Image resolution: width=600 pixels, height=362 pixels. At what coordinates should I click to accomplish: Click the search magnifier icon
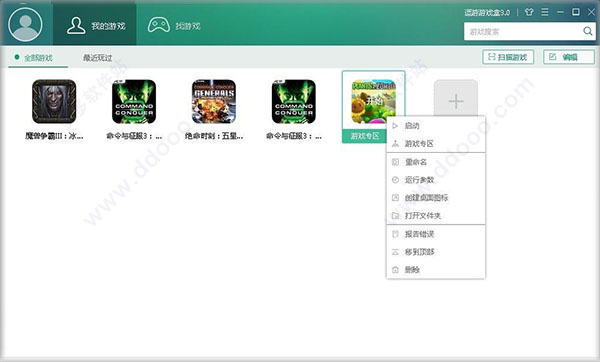[x=588, y=31]
